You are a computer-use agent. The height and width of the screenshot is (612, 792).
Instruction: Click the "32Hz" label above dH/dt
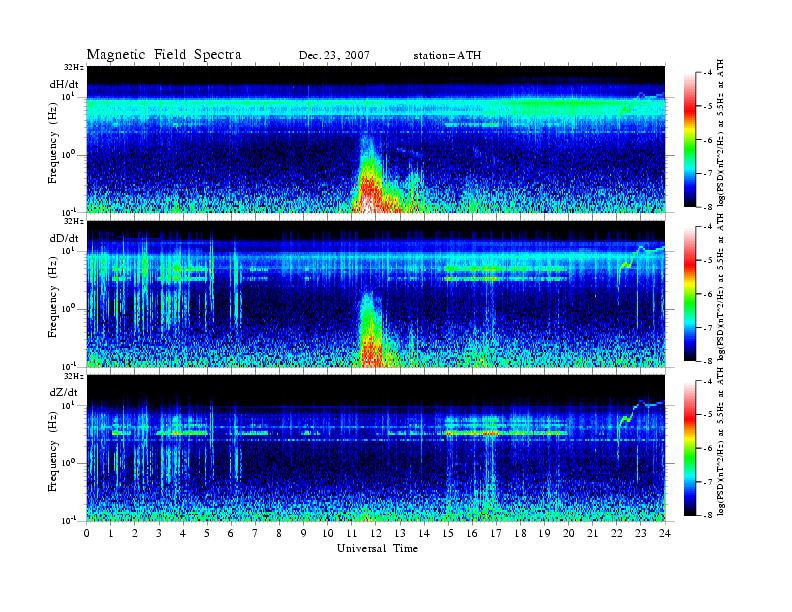pos(73,67)
